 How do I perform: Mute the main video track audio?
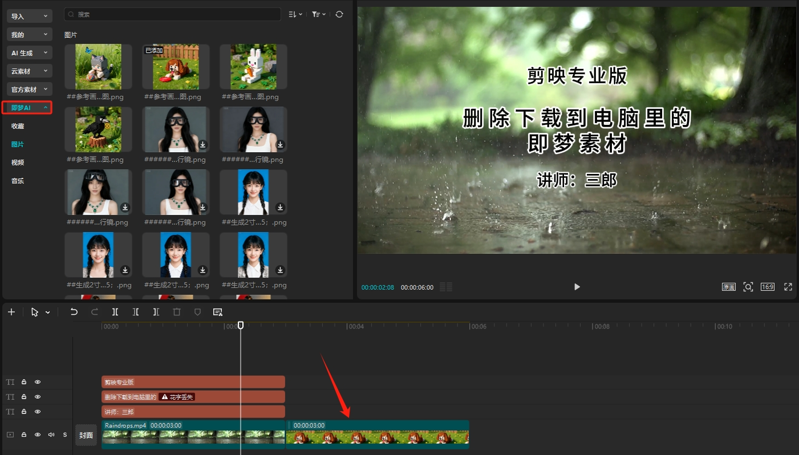pyautogui.click(x=51, y=435)
